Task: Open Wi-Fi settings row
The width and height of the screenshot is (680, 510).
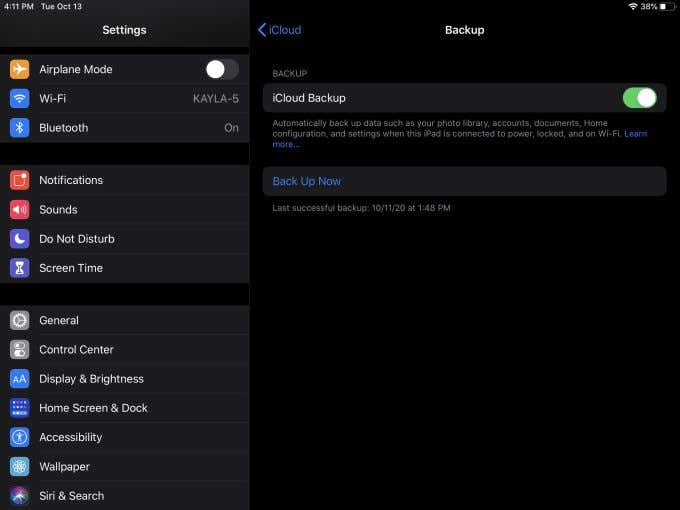Action: (x=124, y=98)
